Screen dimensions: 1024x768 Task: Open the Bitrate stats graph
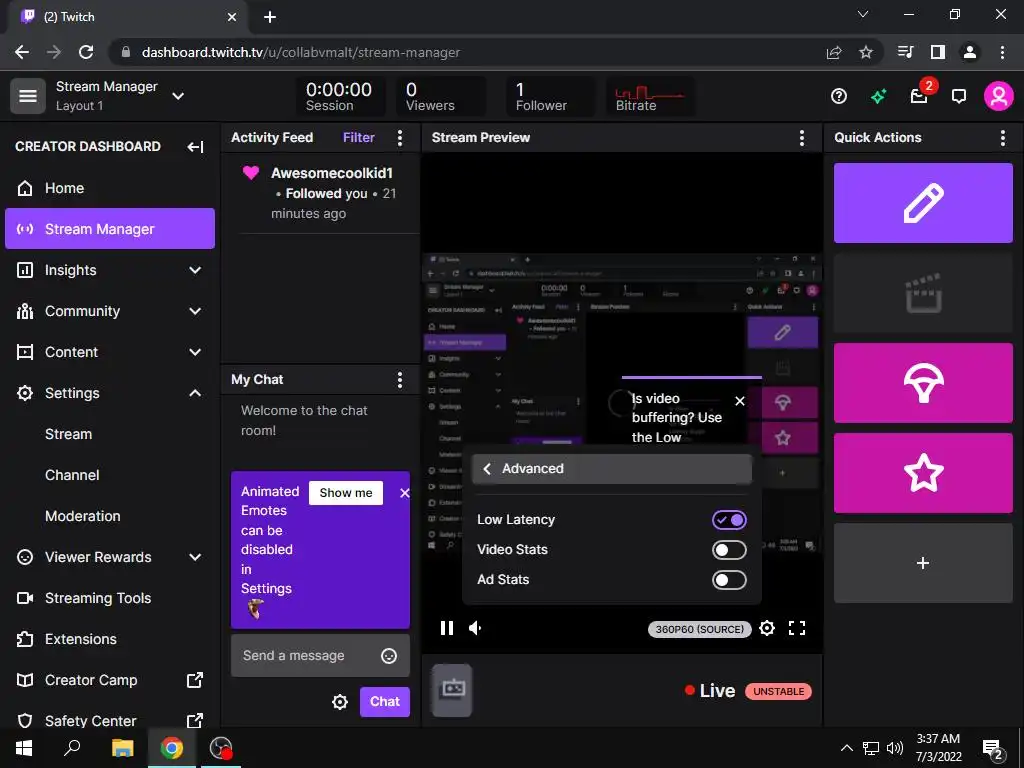point(650,97)
